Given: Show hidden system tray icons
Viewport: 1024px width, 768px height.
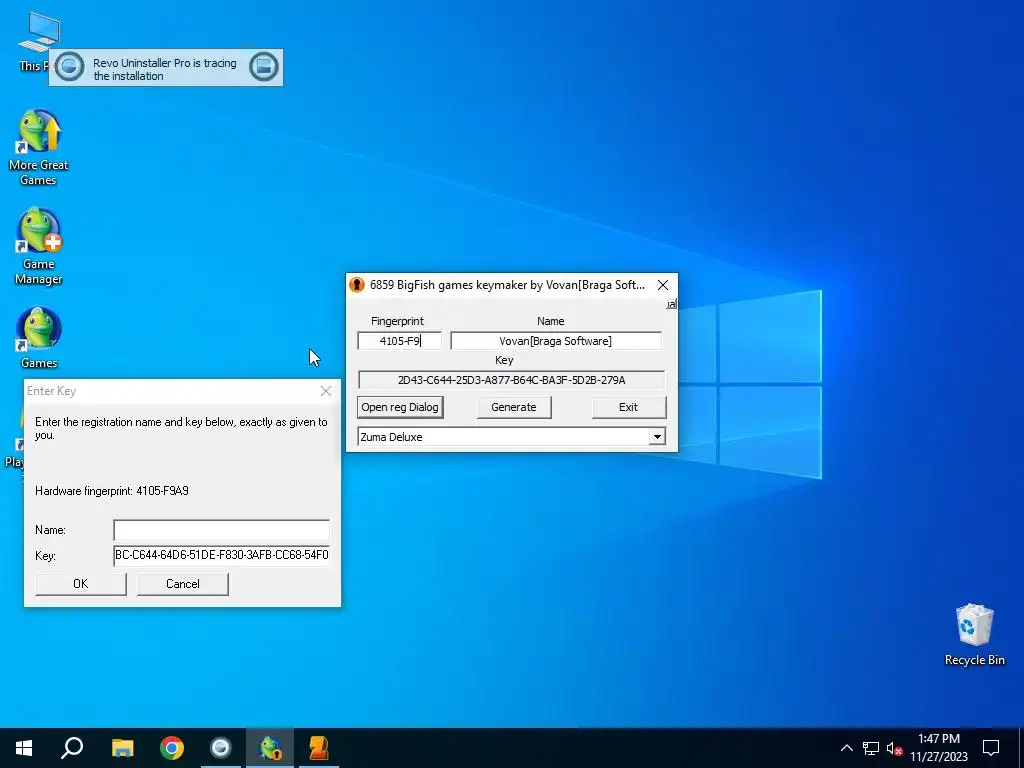Looking at the screenshot, I should click(x=846, y=748).
